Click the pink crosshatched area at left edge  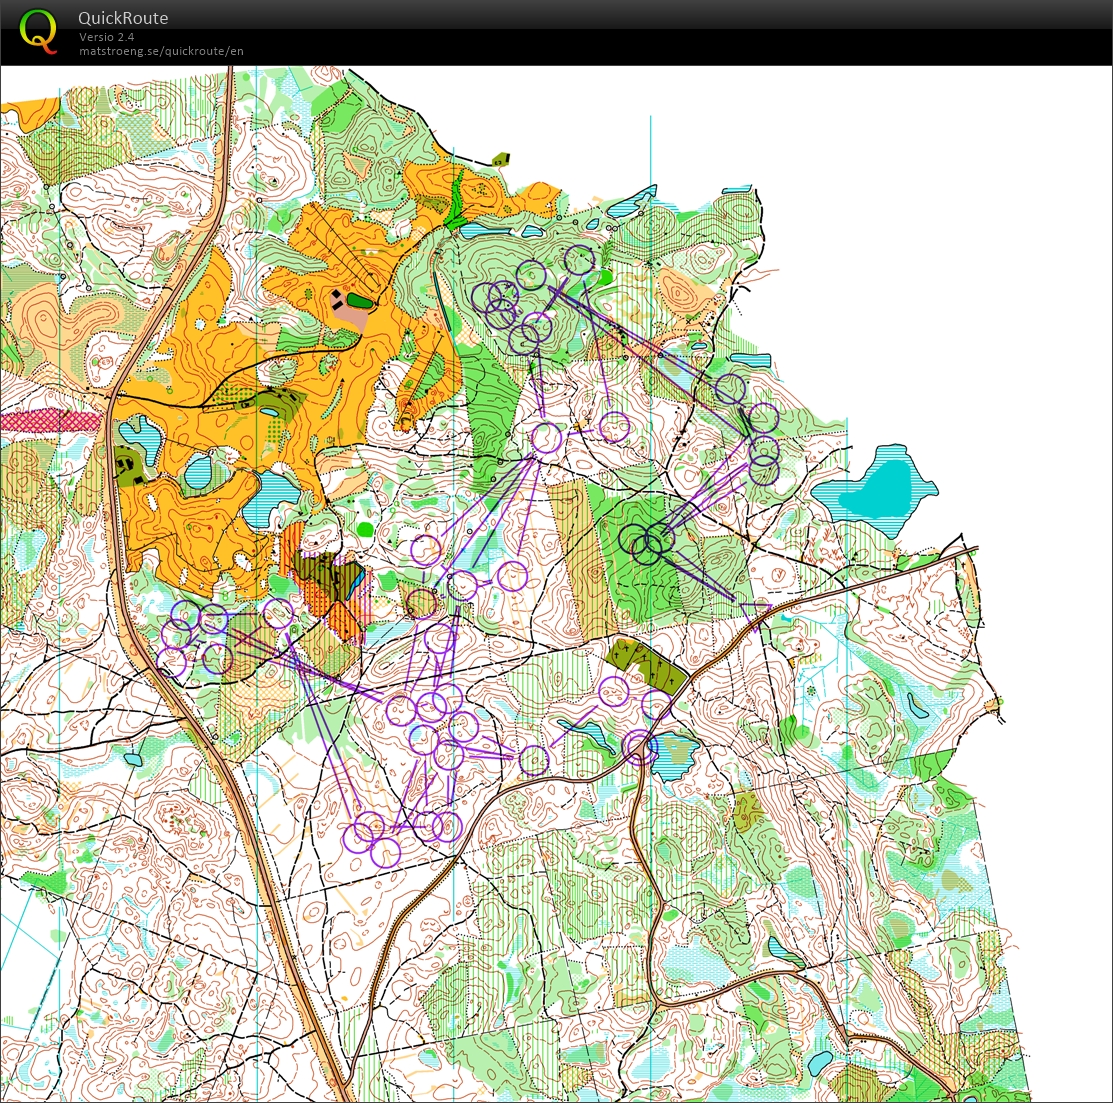pos(50,420)
